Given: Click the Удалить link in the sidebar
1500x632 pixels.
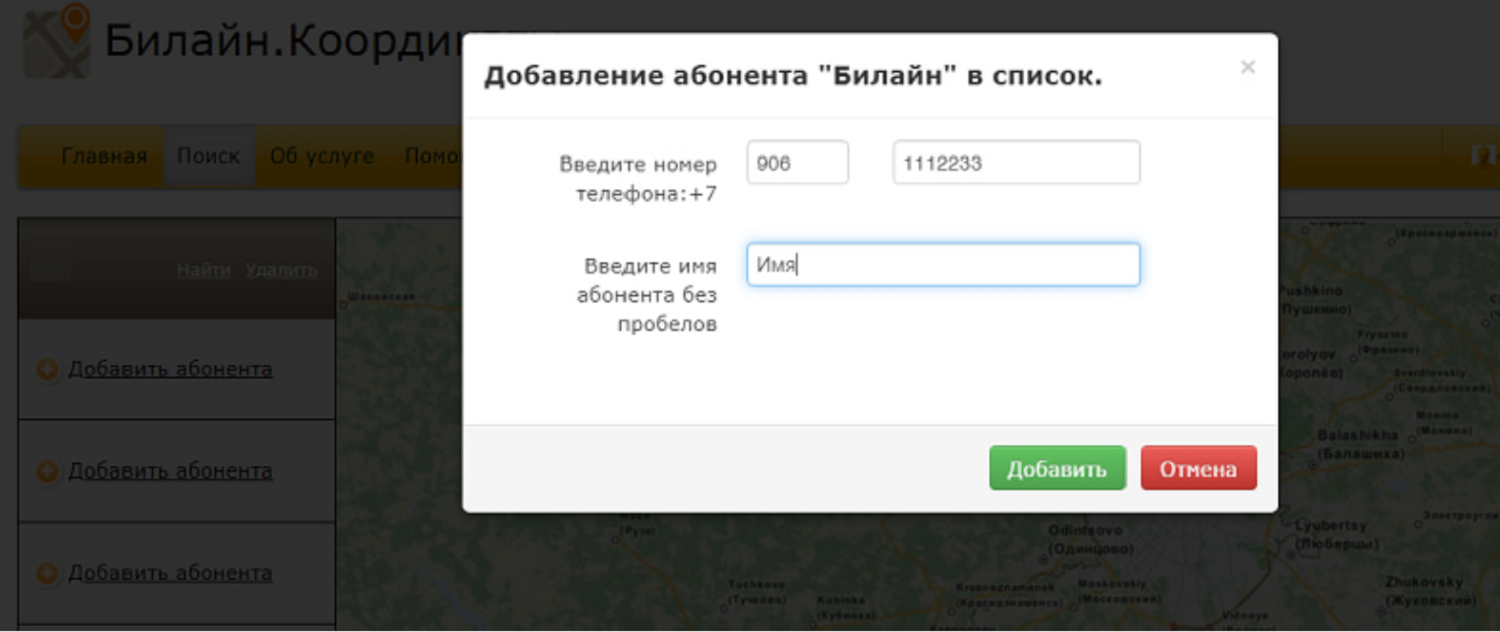Looking at the screenshot, I should pyautogui.click(x=281, y=270).
